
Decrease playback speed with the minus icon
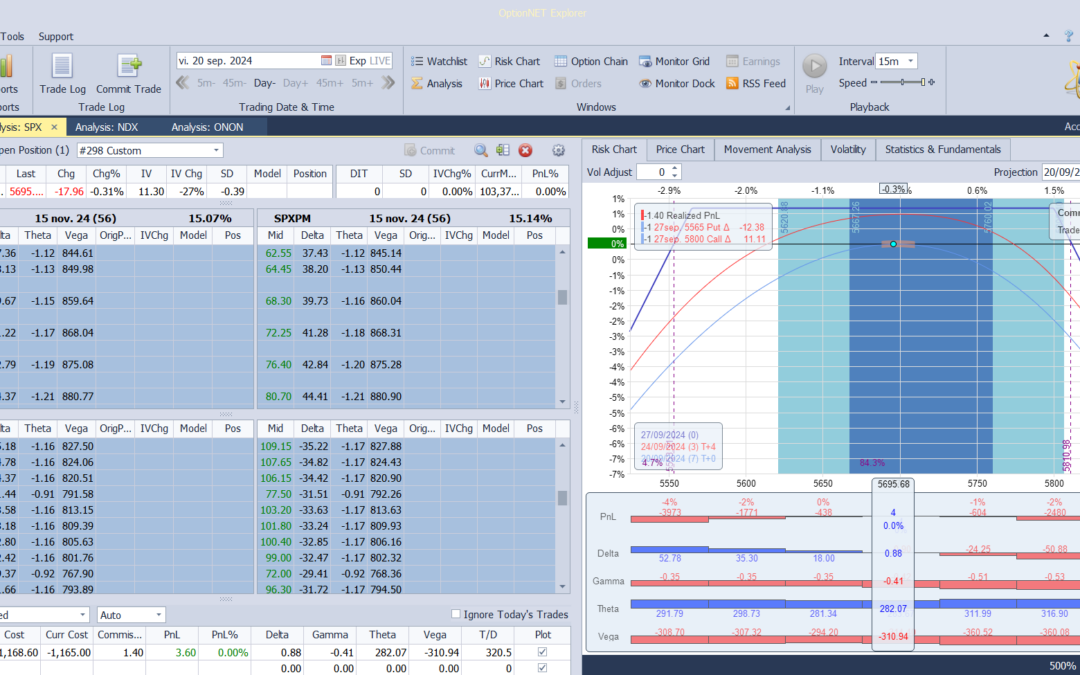tap(874, 83)
